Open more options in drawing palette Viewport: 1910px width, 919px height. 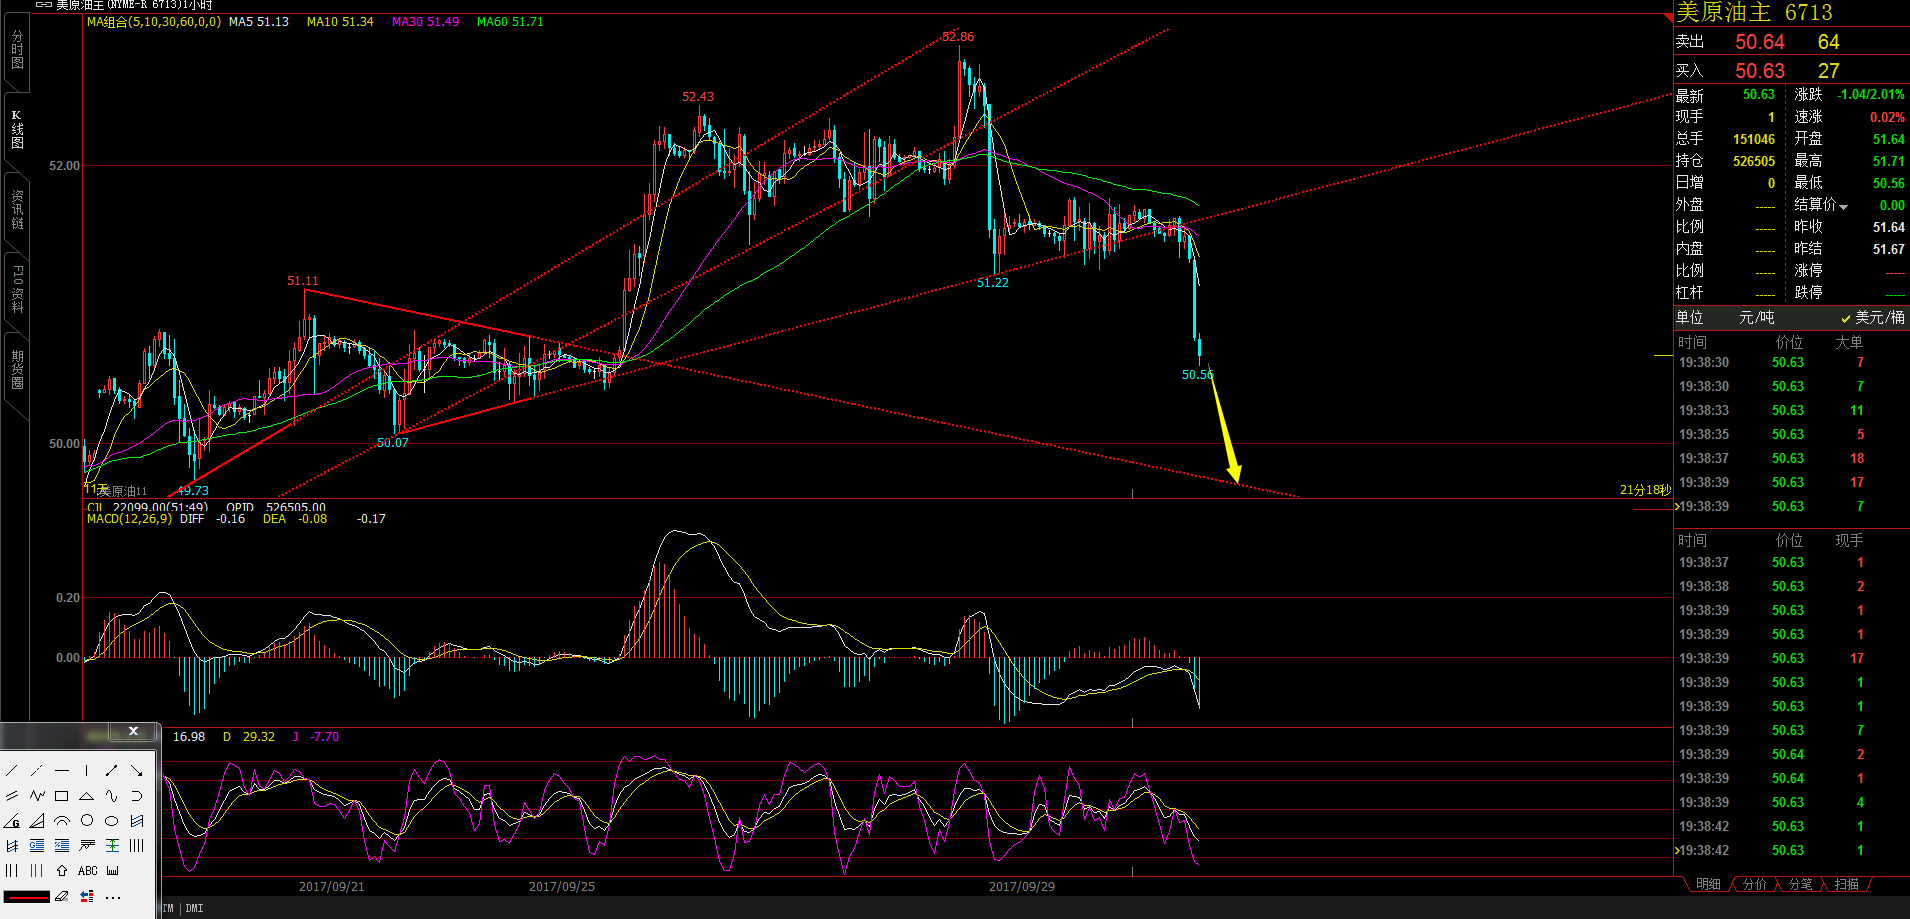coord(113,897)
